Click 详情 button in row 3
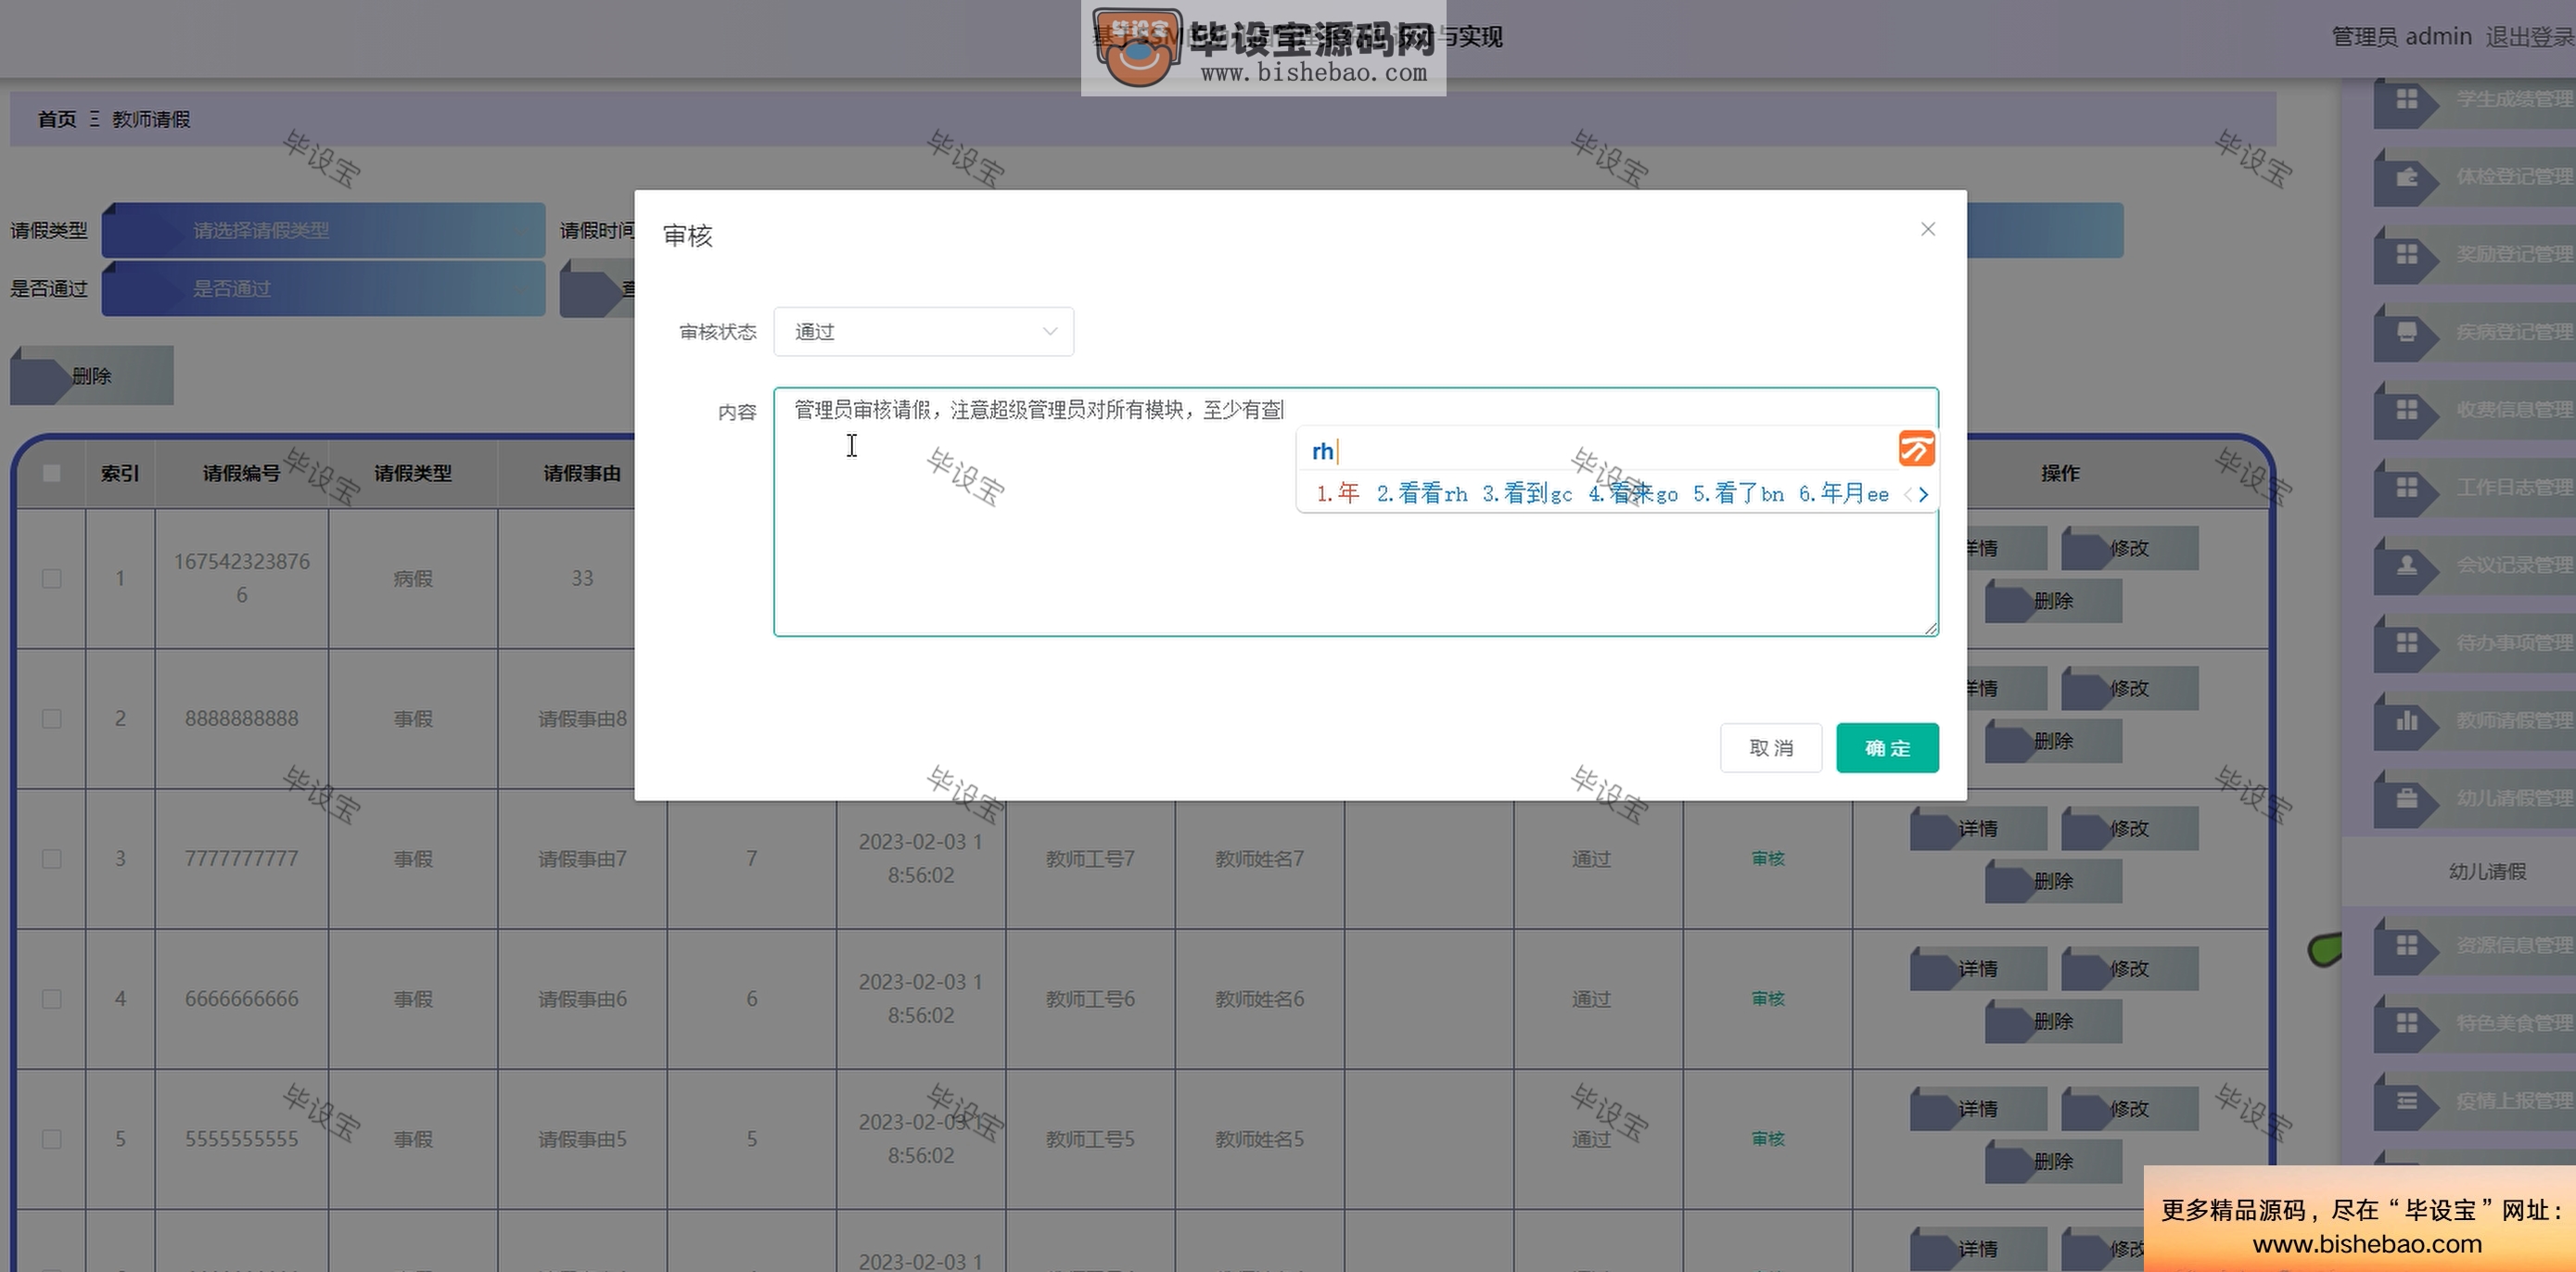 click(1978, 828)
